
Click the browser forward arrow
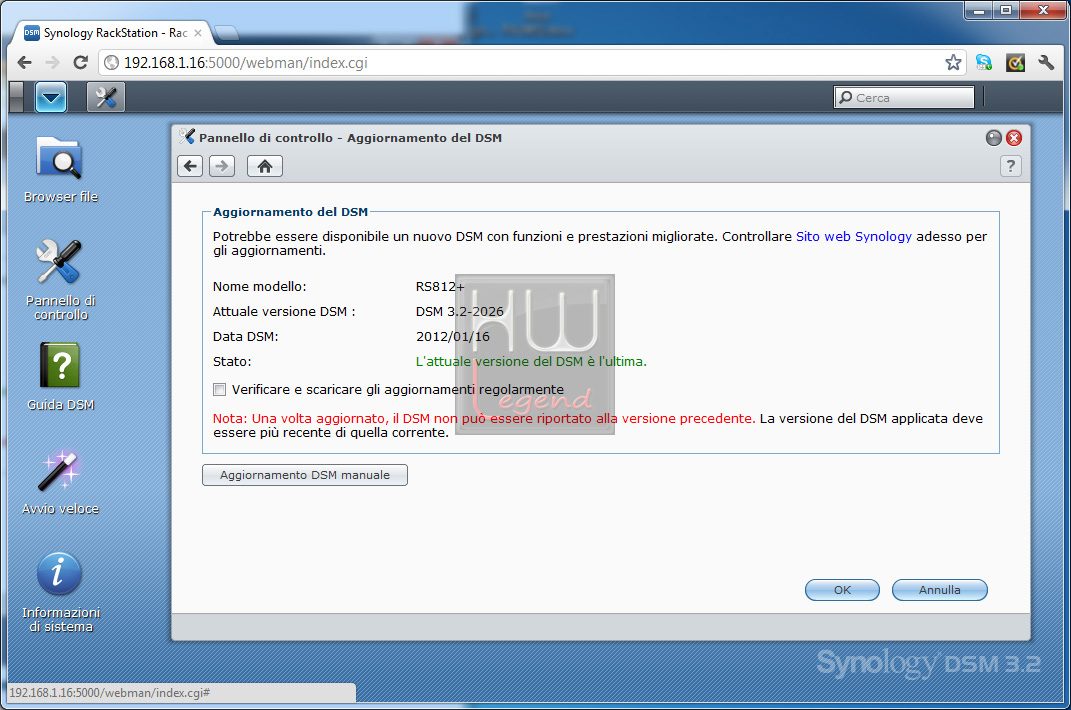click(53, 63)
